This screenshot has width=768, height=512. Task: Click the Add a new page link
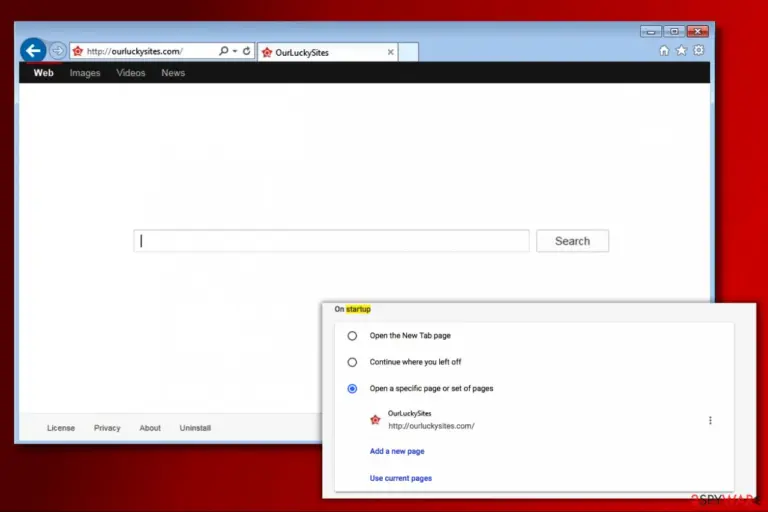click(x=397, y=451)
